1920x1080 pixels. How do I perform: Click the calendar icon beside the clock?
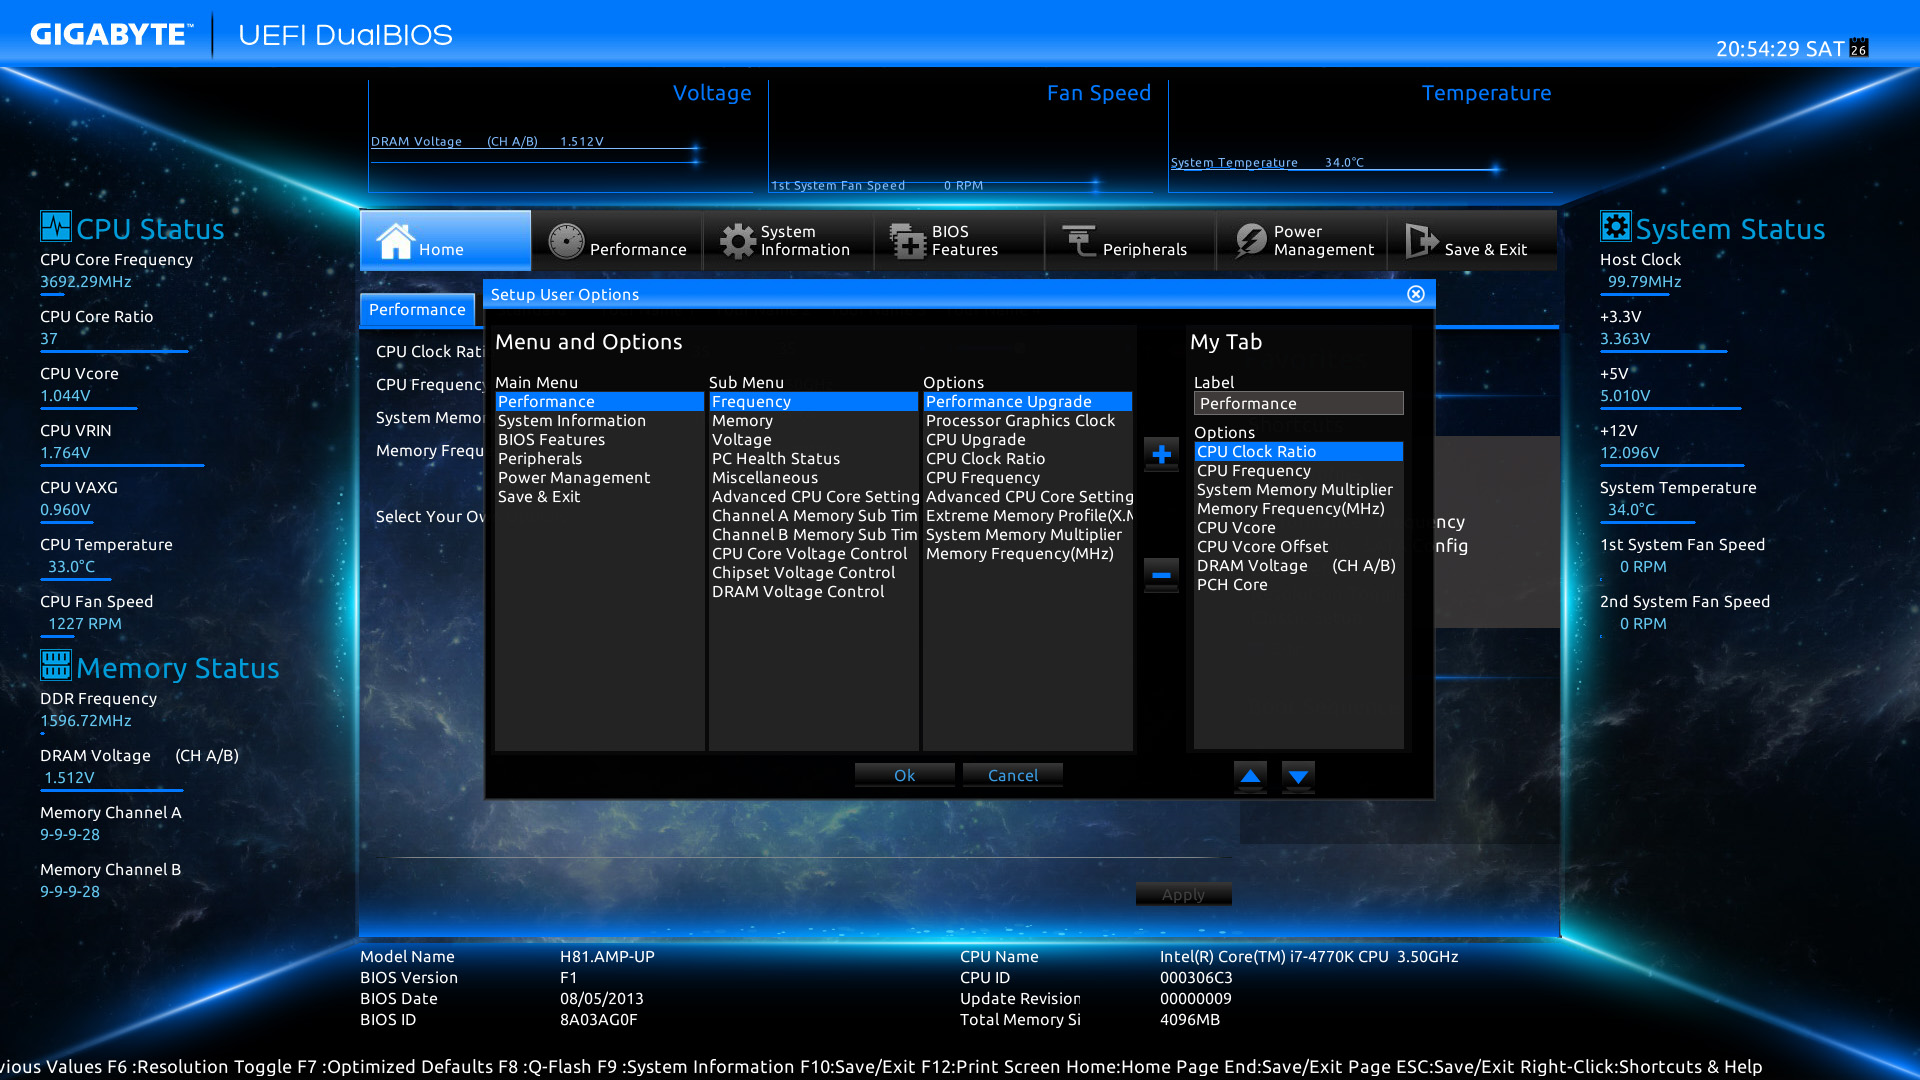tap(1859, 48)
